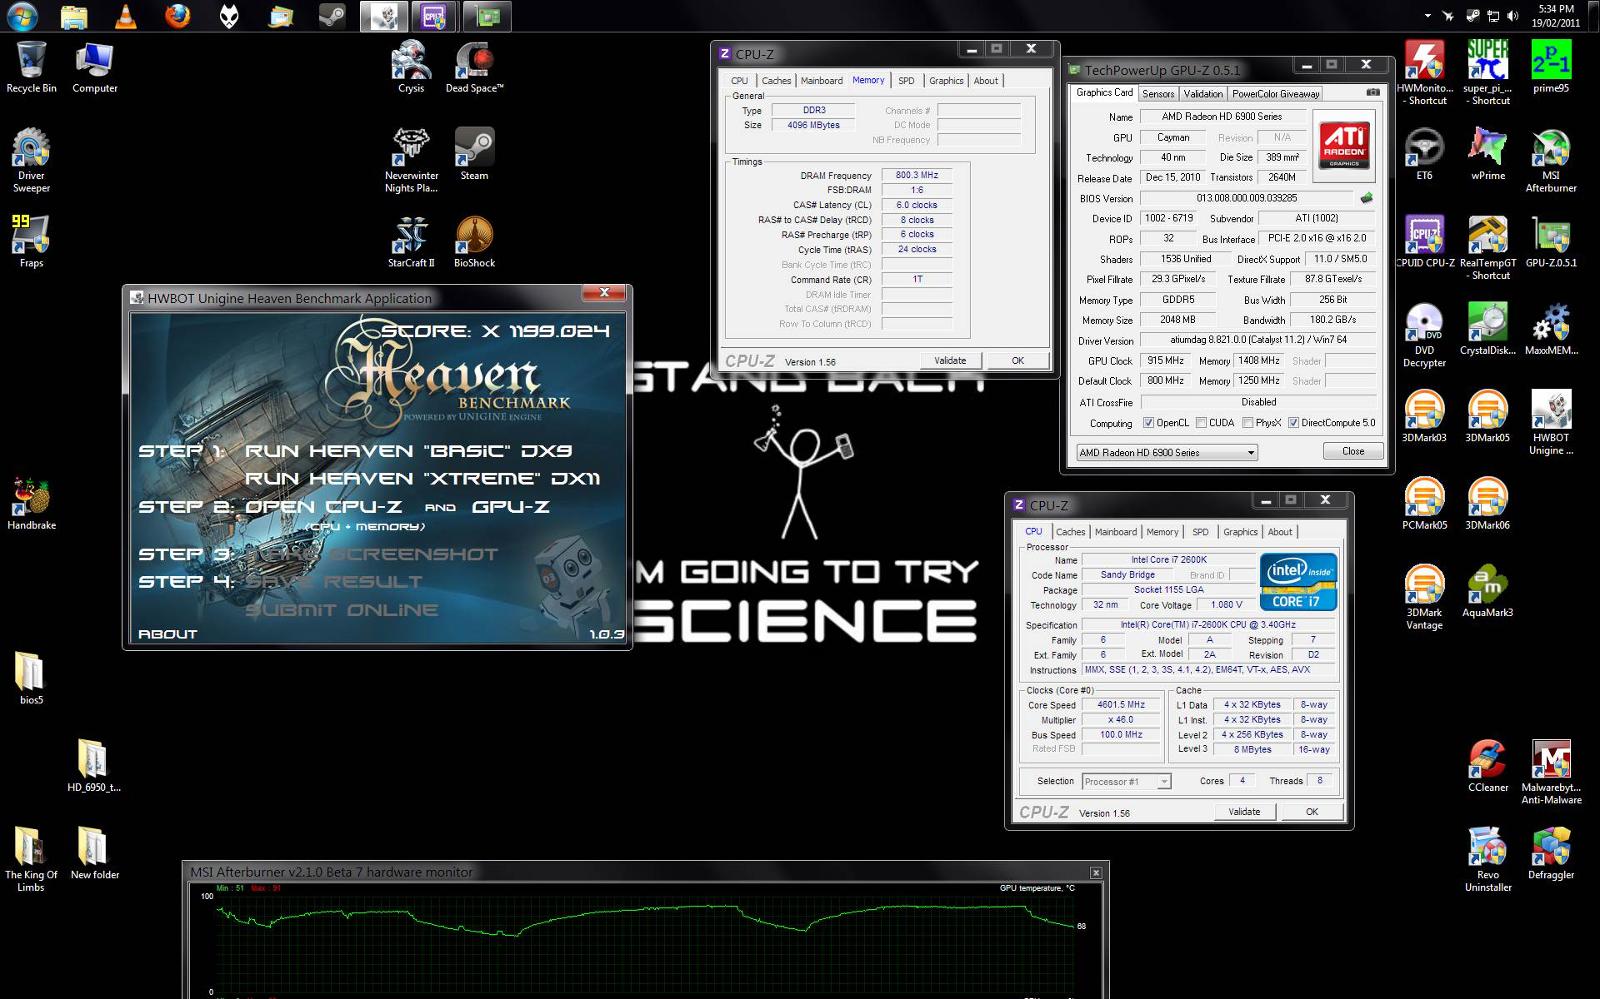The width and height of the screenshot is (1600, 999).
Task: Open The King Of Limbs folder
Action: point(31,860)
